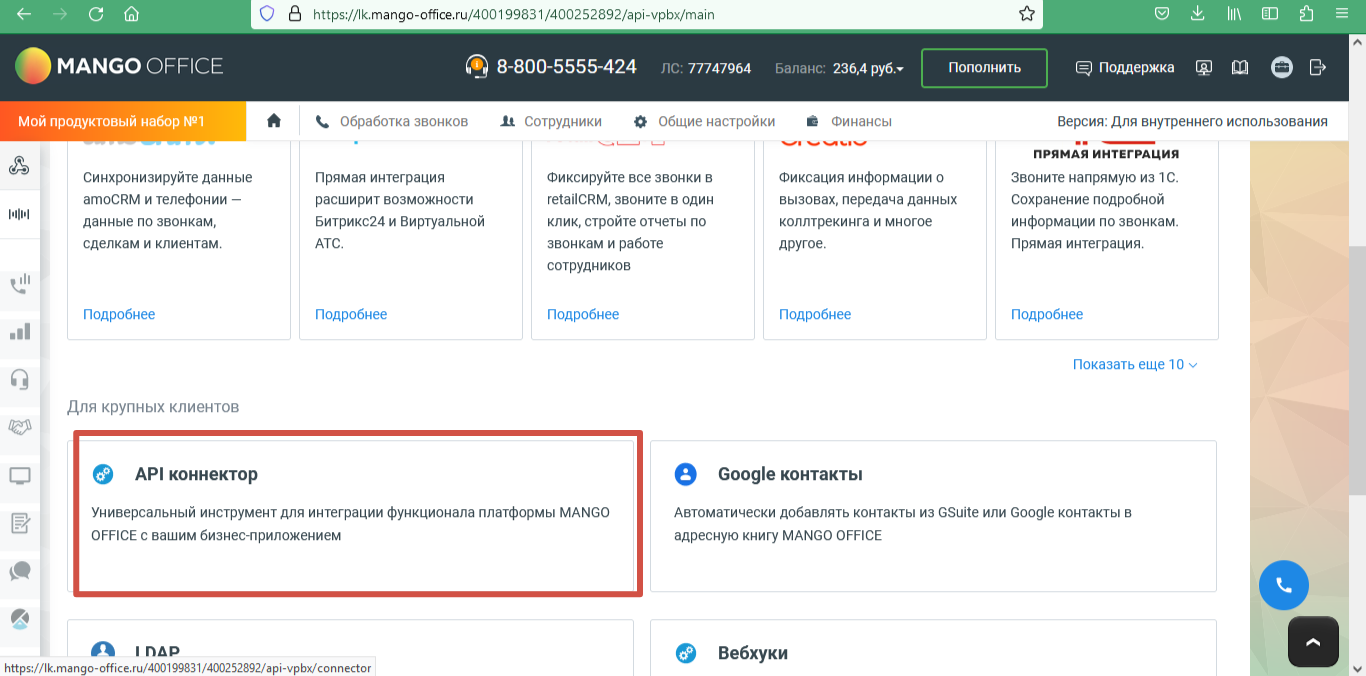Open Подробнее link under the call-tracking card
The width and height of the screenshot is (1366, 676).
click(x=815, y=314)
